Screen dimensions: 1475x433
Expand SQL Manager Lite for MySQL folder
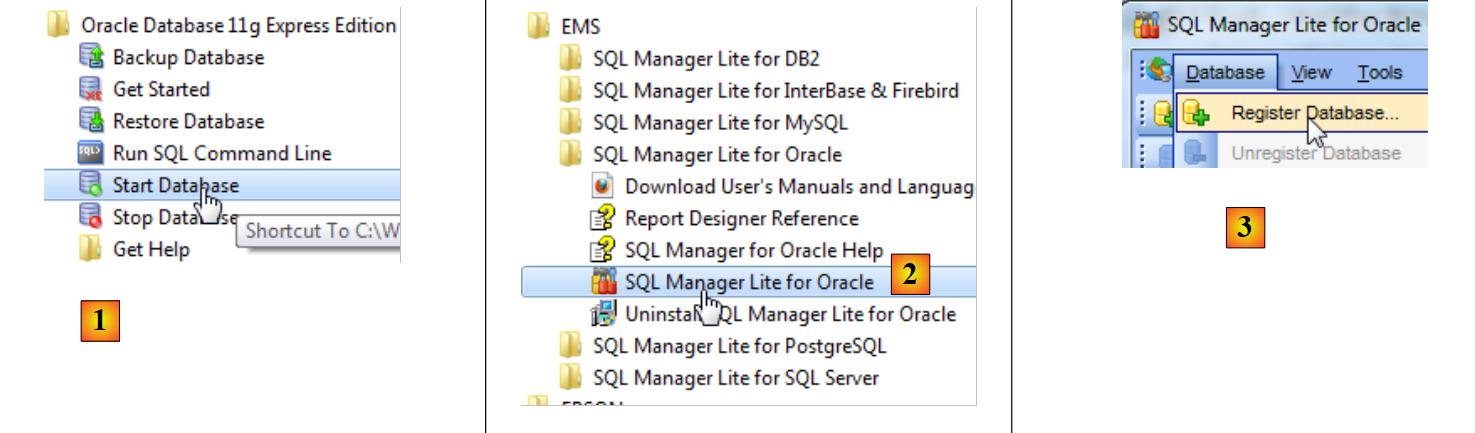pos(571,123)
